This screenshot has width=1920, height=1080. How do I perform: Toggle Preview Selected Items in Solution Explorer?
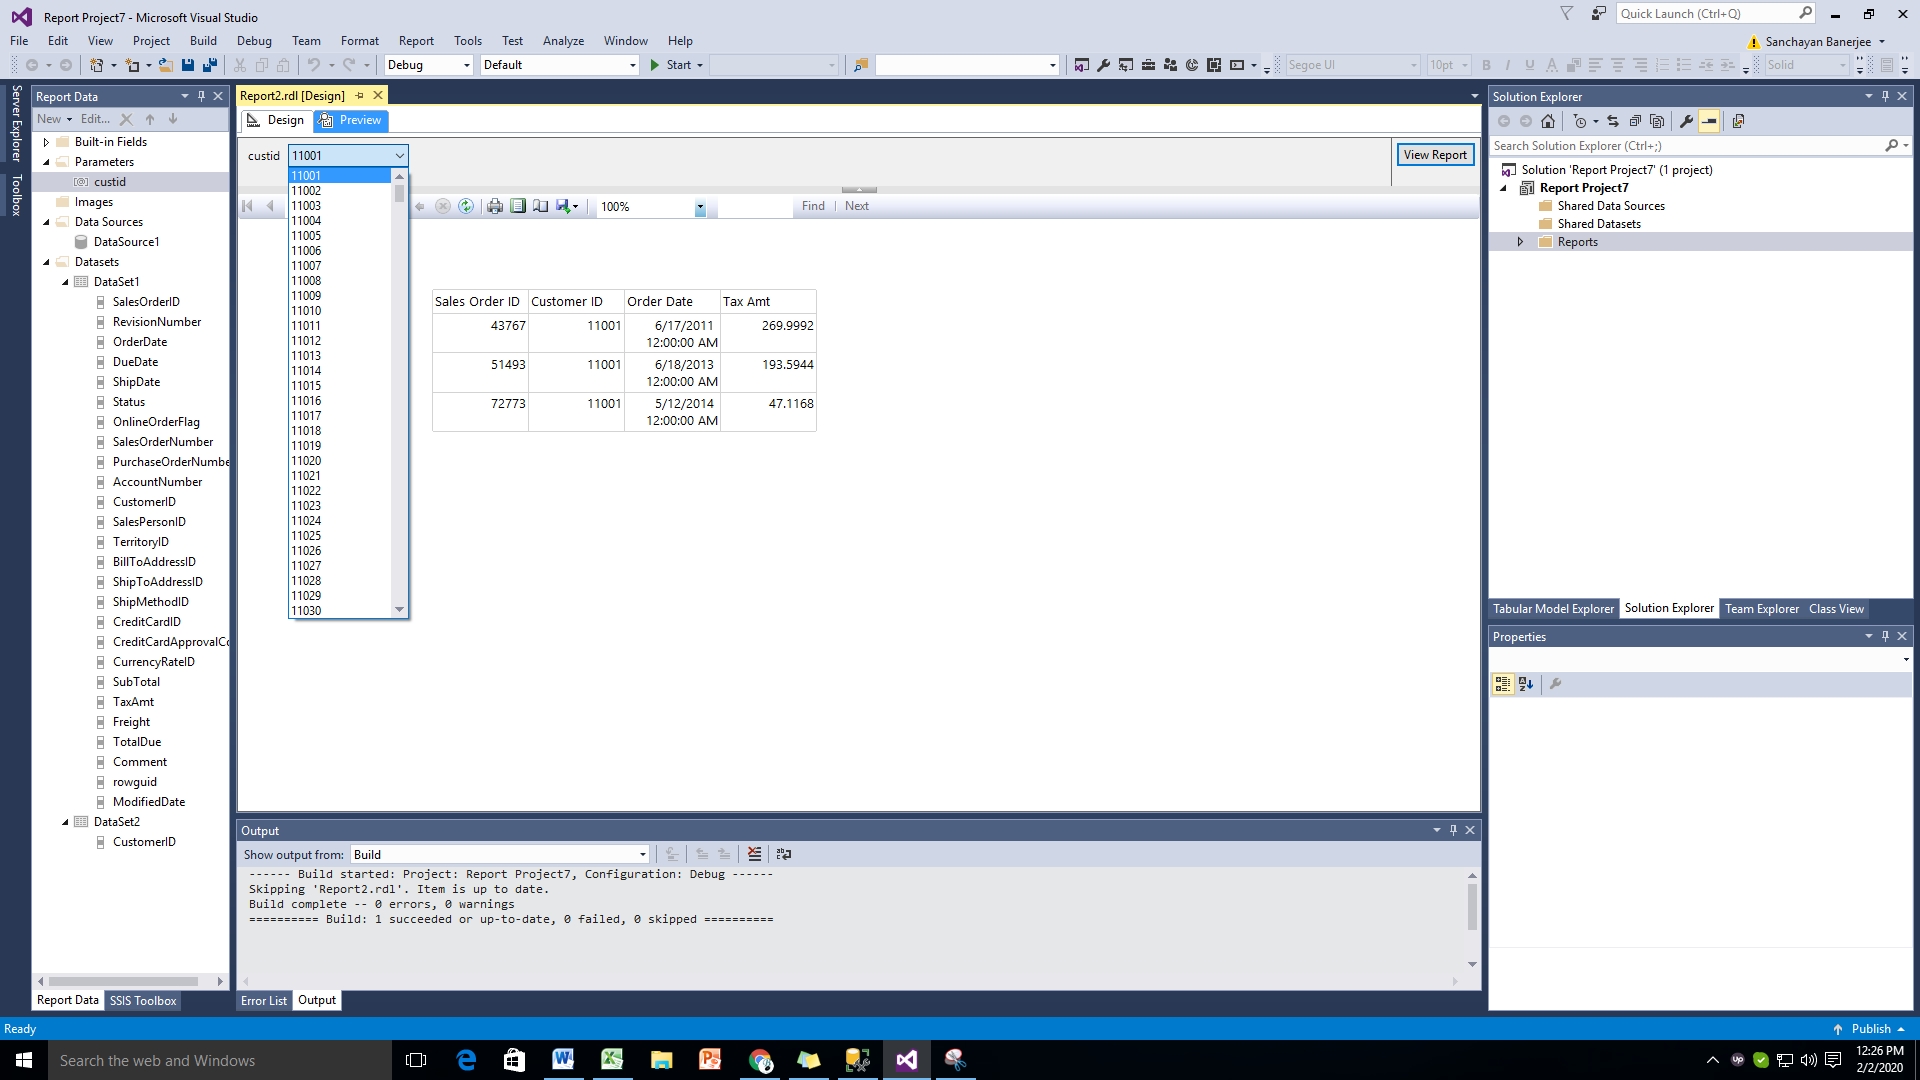(1709, 121)
